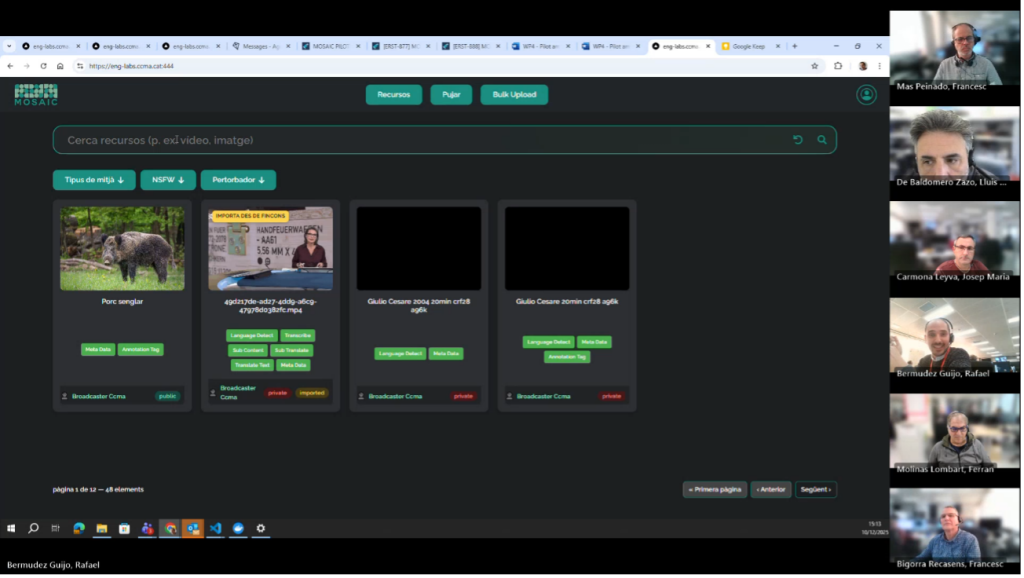Click the MOSAIC logo
This screenshot has height=578, width=1024.
pyautogui.click(x=36, y=95)
